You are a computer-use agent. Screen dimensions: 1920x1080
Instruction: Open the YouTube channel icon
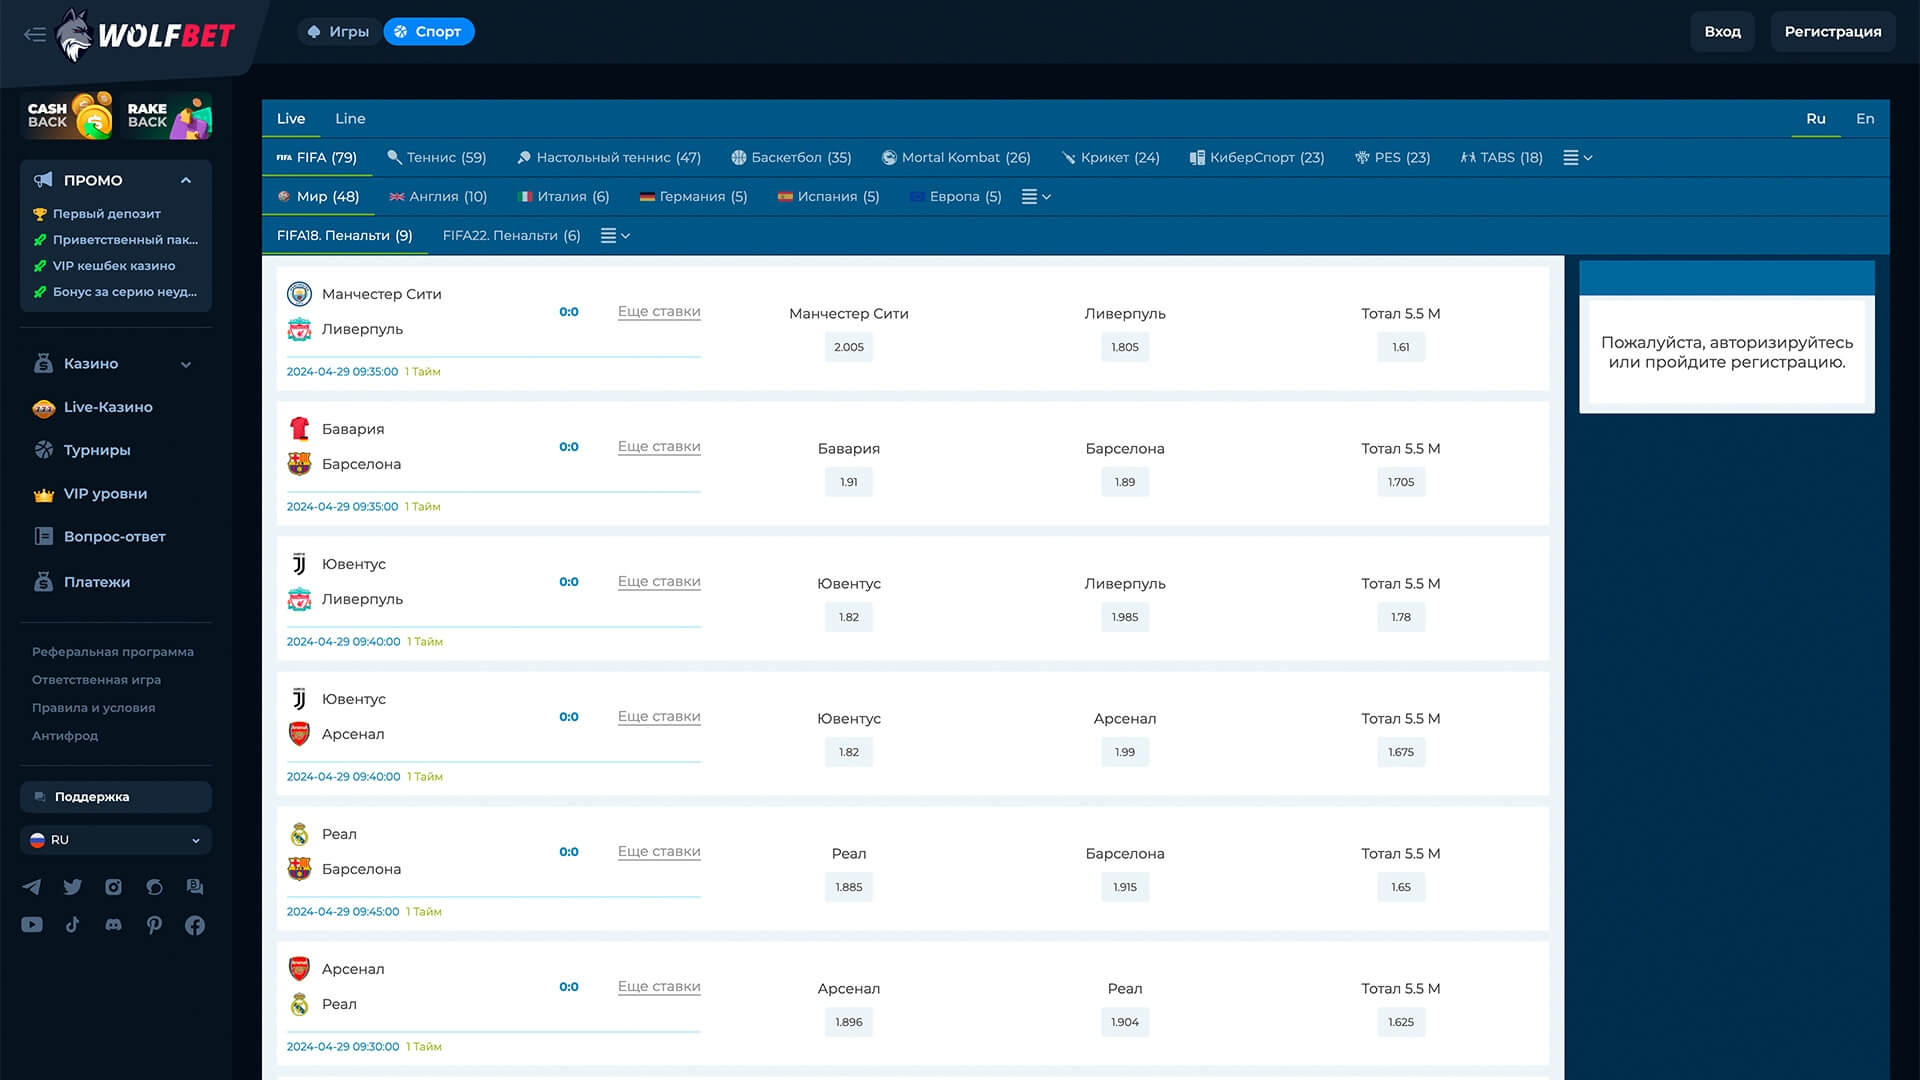32,925
